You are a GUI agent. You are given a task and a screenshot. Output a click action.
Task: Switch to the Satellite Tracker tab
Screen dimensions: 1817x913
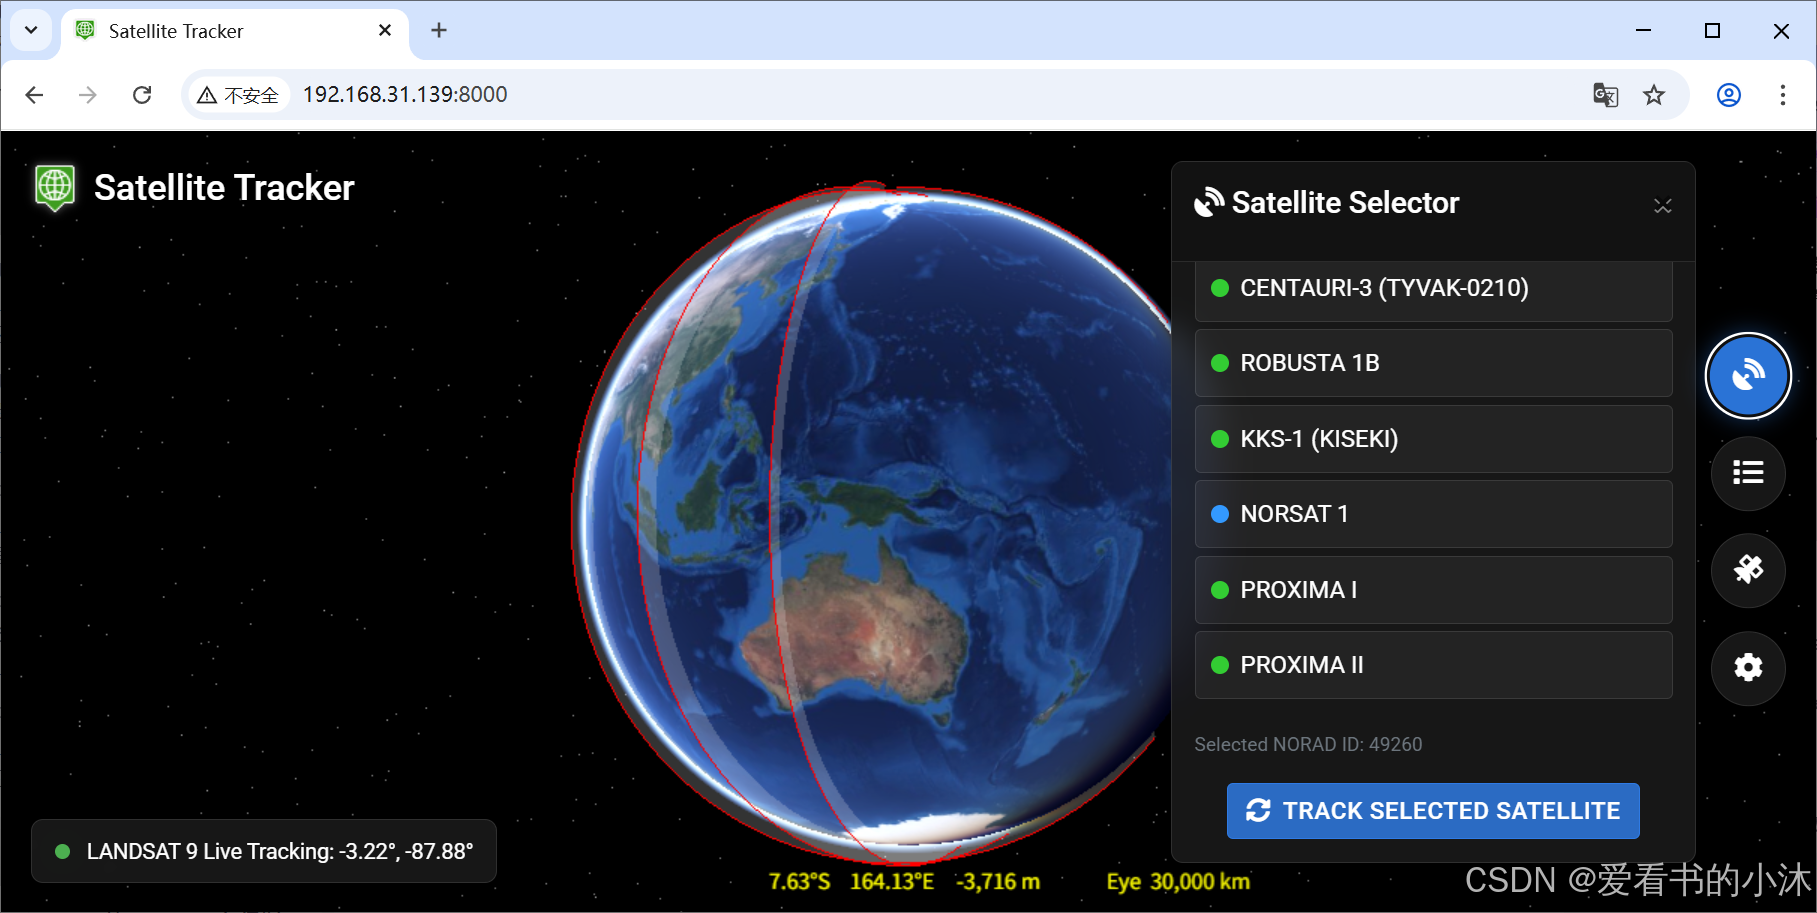235,31
